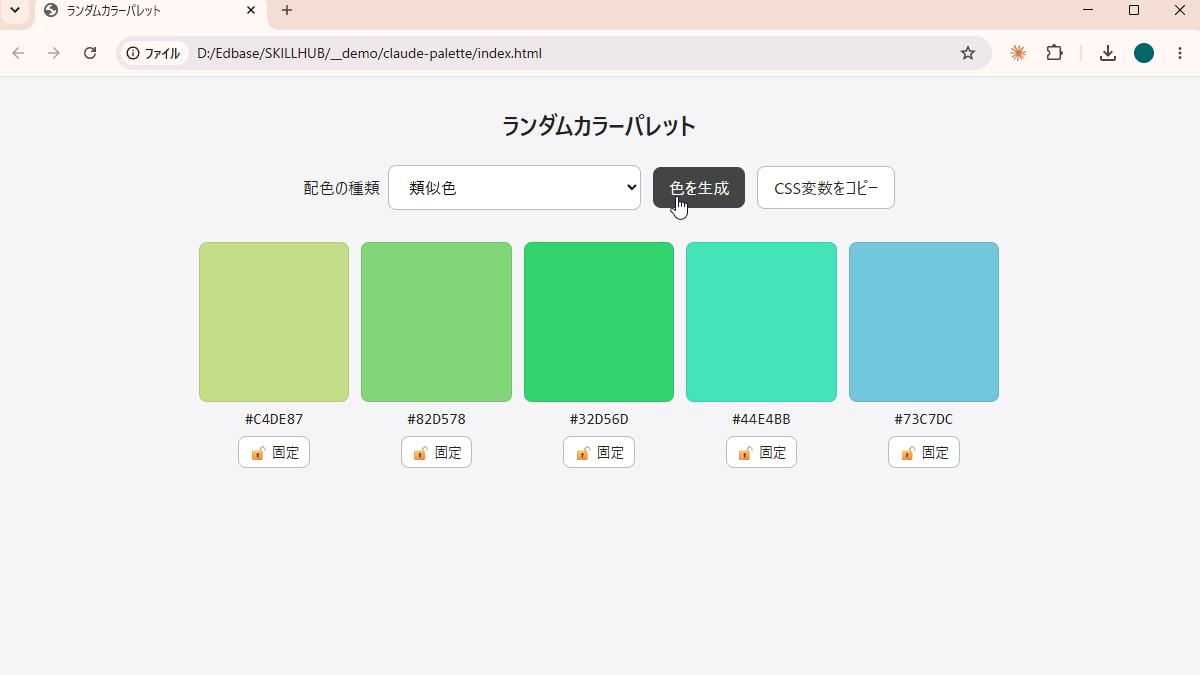Open the browser profile avatar
Image resolution: width=1200 pixels, height=675 pixels.
coord(1144,53)
